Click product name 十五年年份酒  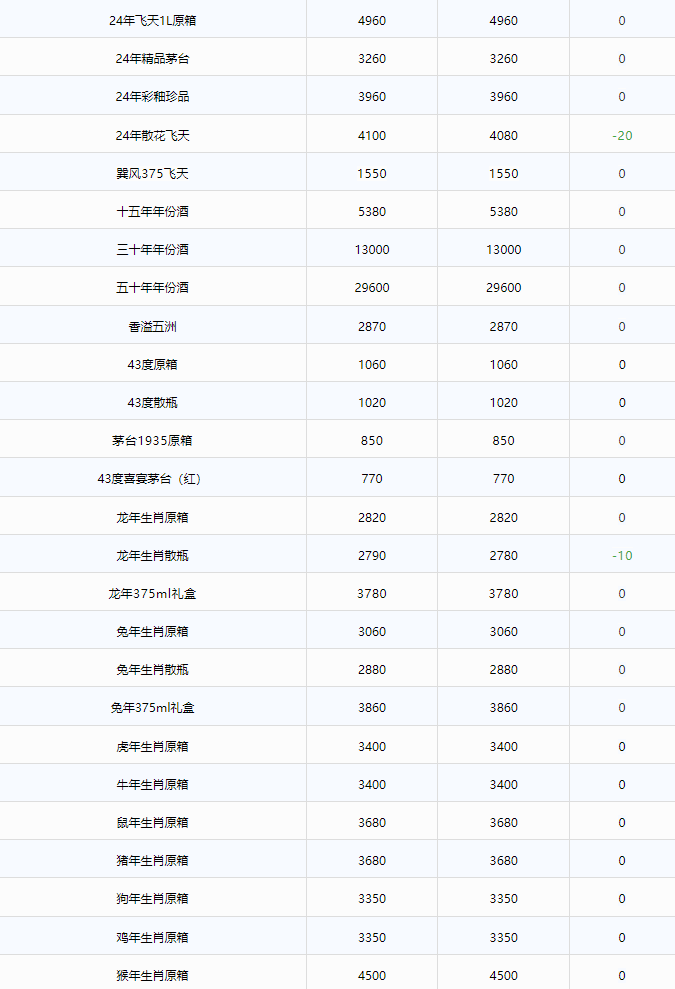(x=153, y=211)
